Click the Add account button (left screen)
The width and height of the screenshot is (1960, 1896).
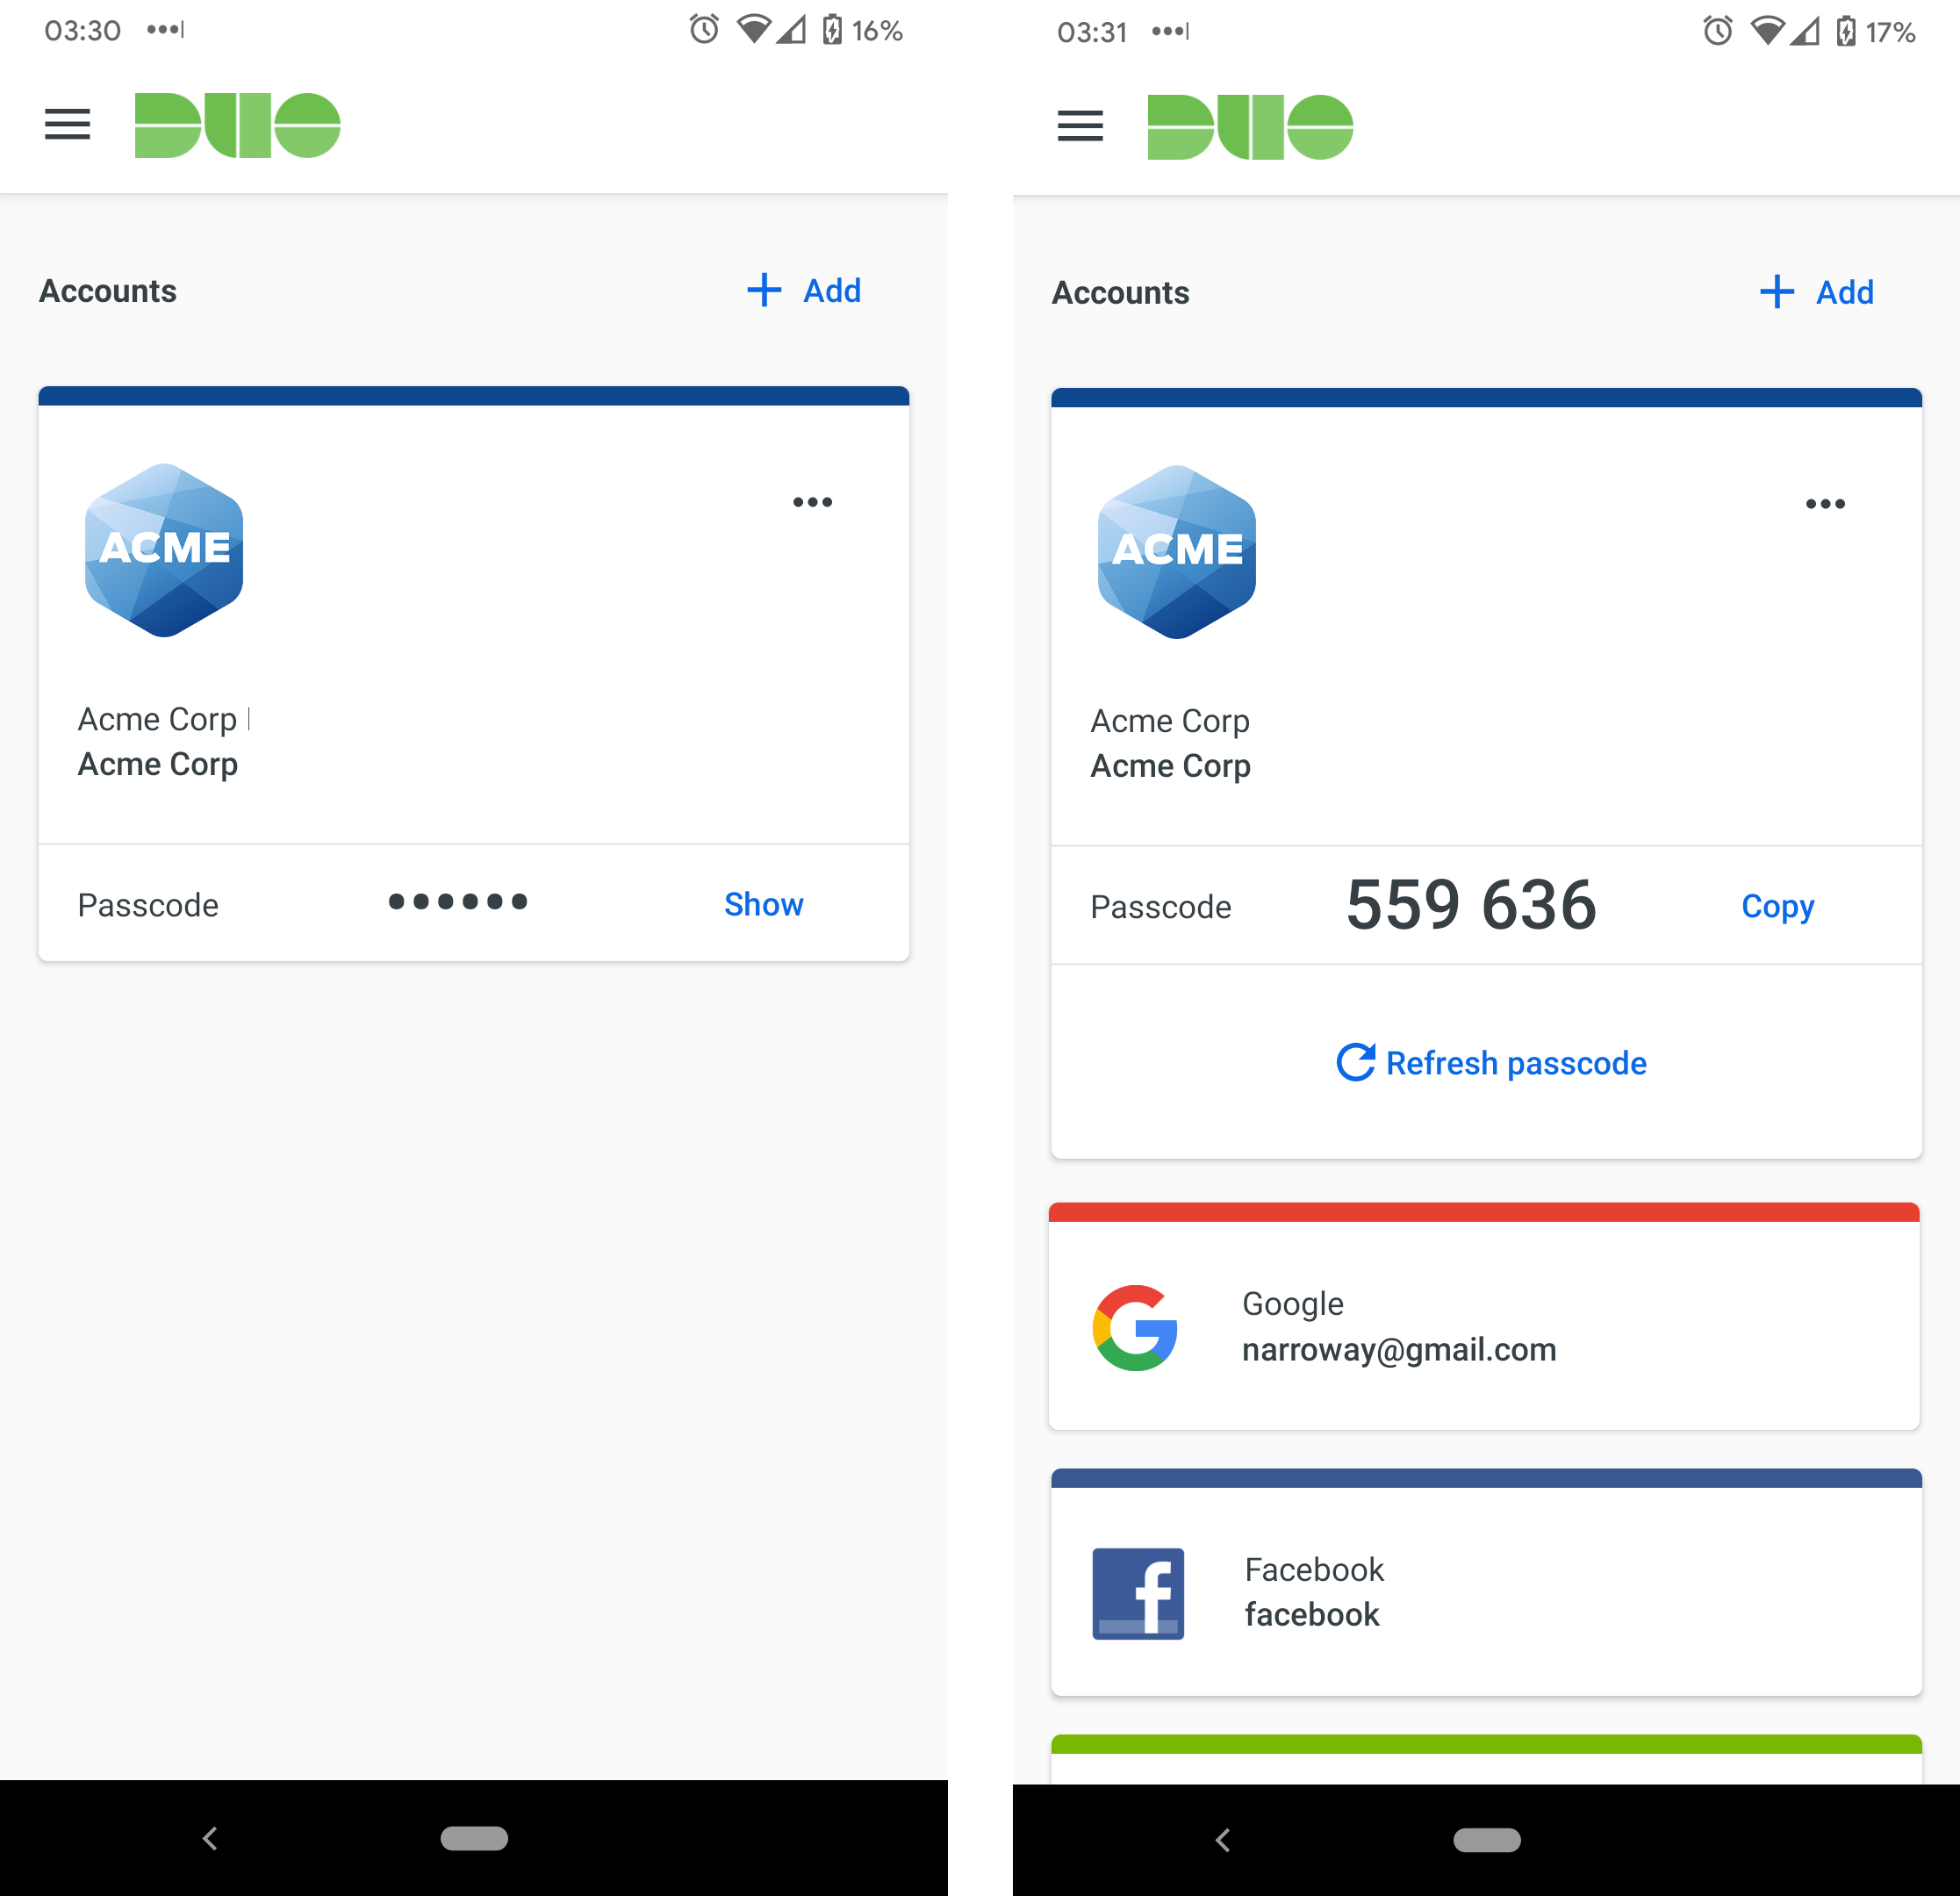point(805,289)
